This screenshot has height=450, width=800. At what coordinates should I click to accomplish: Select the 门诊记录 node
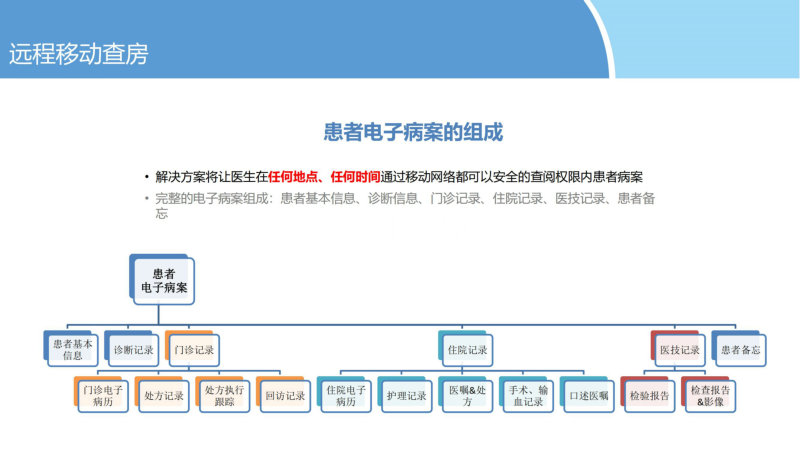click(194, 350)
